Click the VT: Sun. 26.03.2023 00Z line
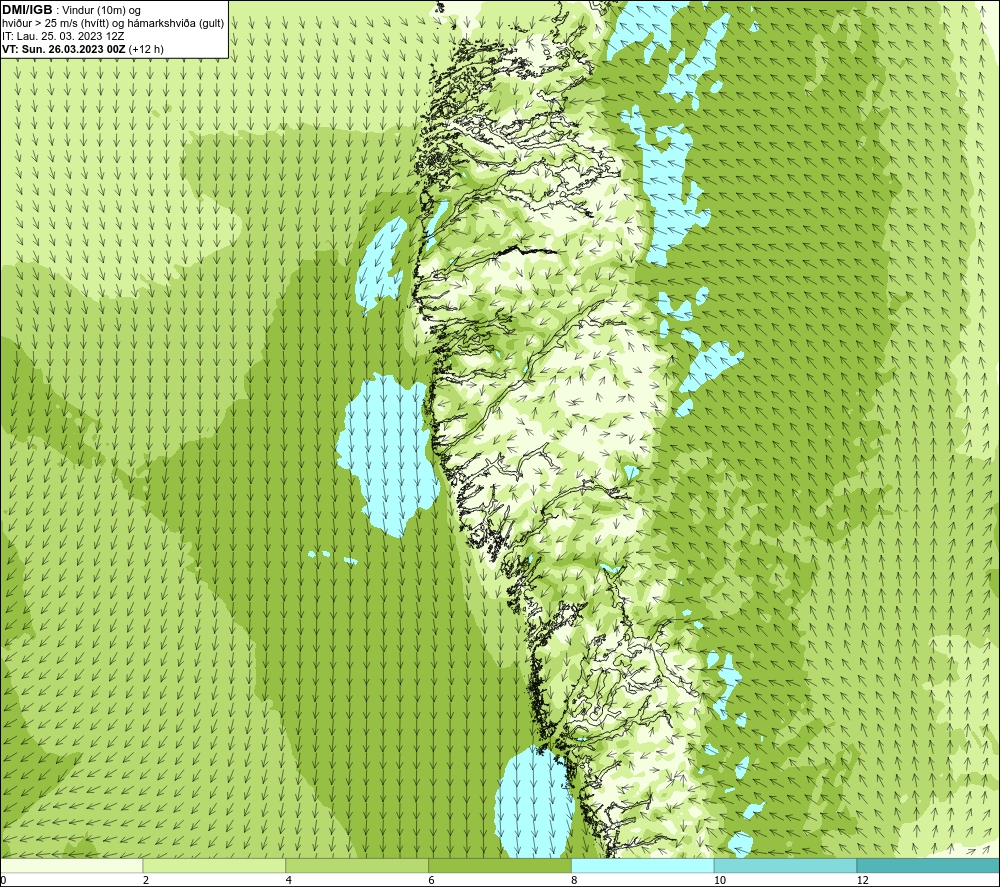Viewport: 1000px width, 887px height. click(83, 49)
